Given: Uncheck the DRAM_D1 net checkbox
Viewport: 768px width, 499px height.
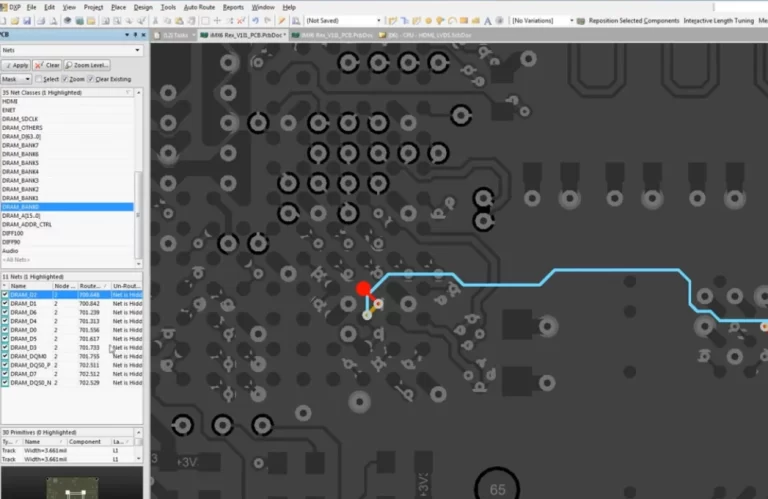Looking at the screenshot, I should pyautogui.click(x=5, y=304).
